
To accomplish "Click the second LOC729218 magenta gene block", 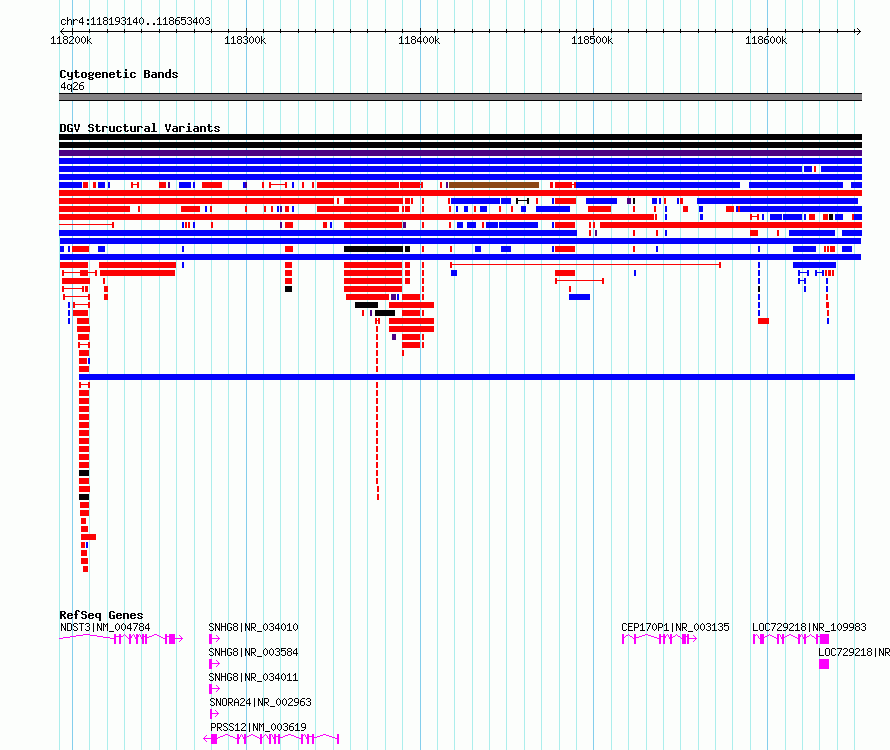I will [x=824, y=664].
